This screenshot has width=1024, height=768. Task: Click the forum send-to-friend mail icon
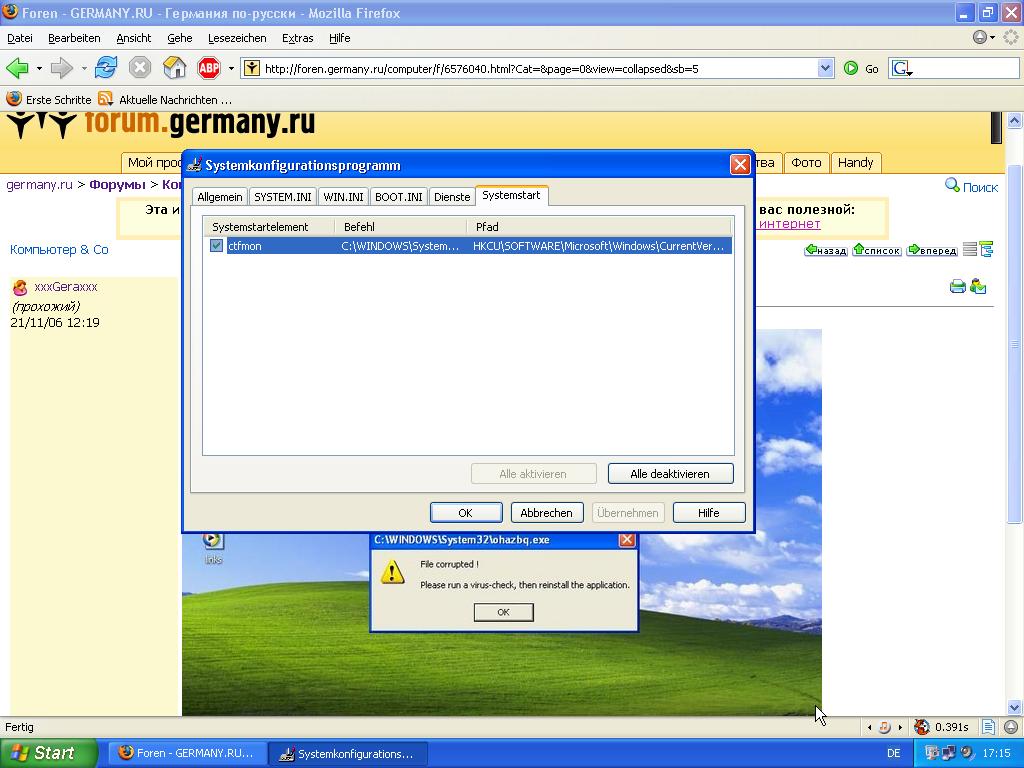pos(978,286)
